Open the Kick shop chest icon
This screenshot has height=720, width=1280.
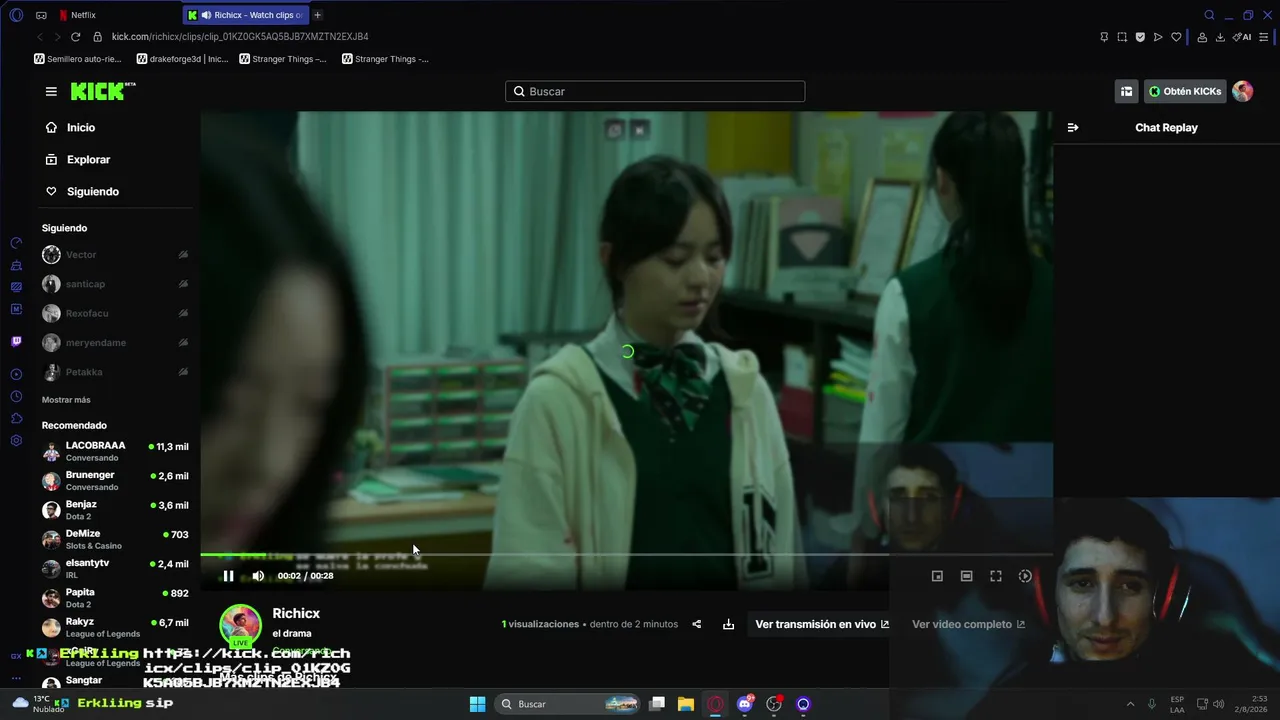1126,91
